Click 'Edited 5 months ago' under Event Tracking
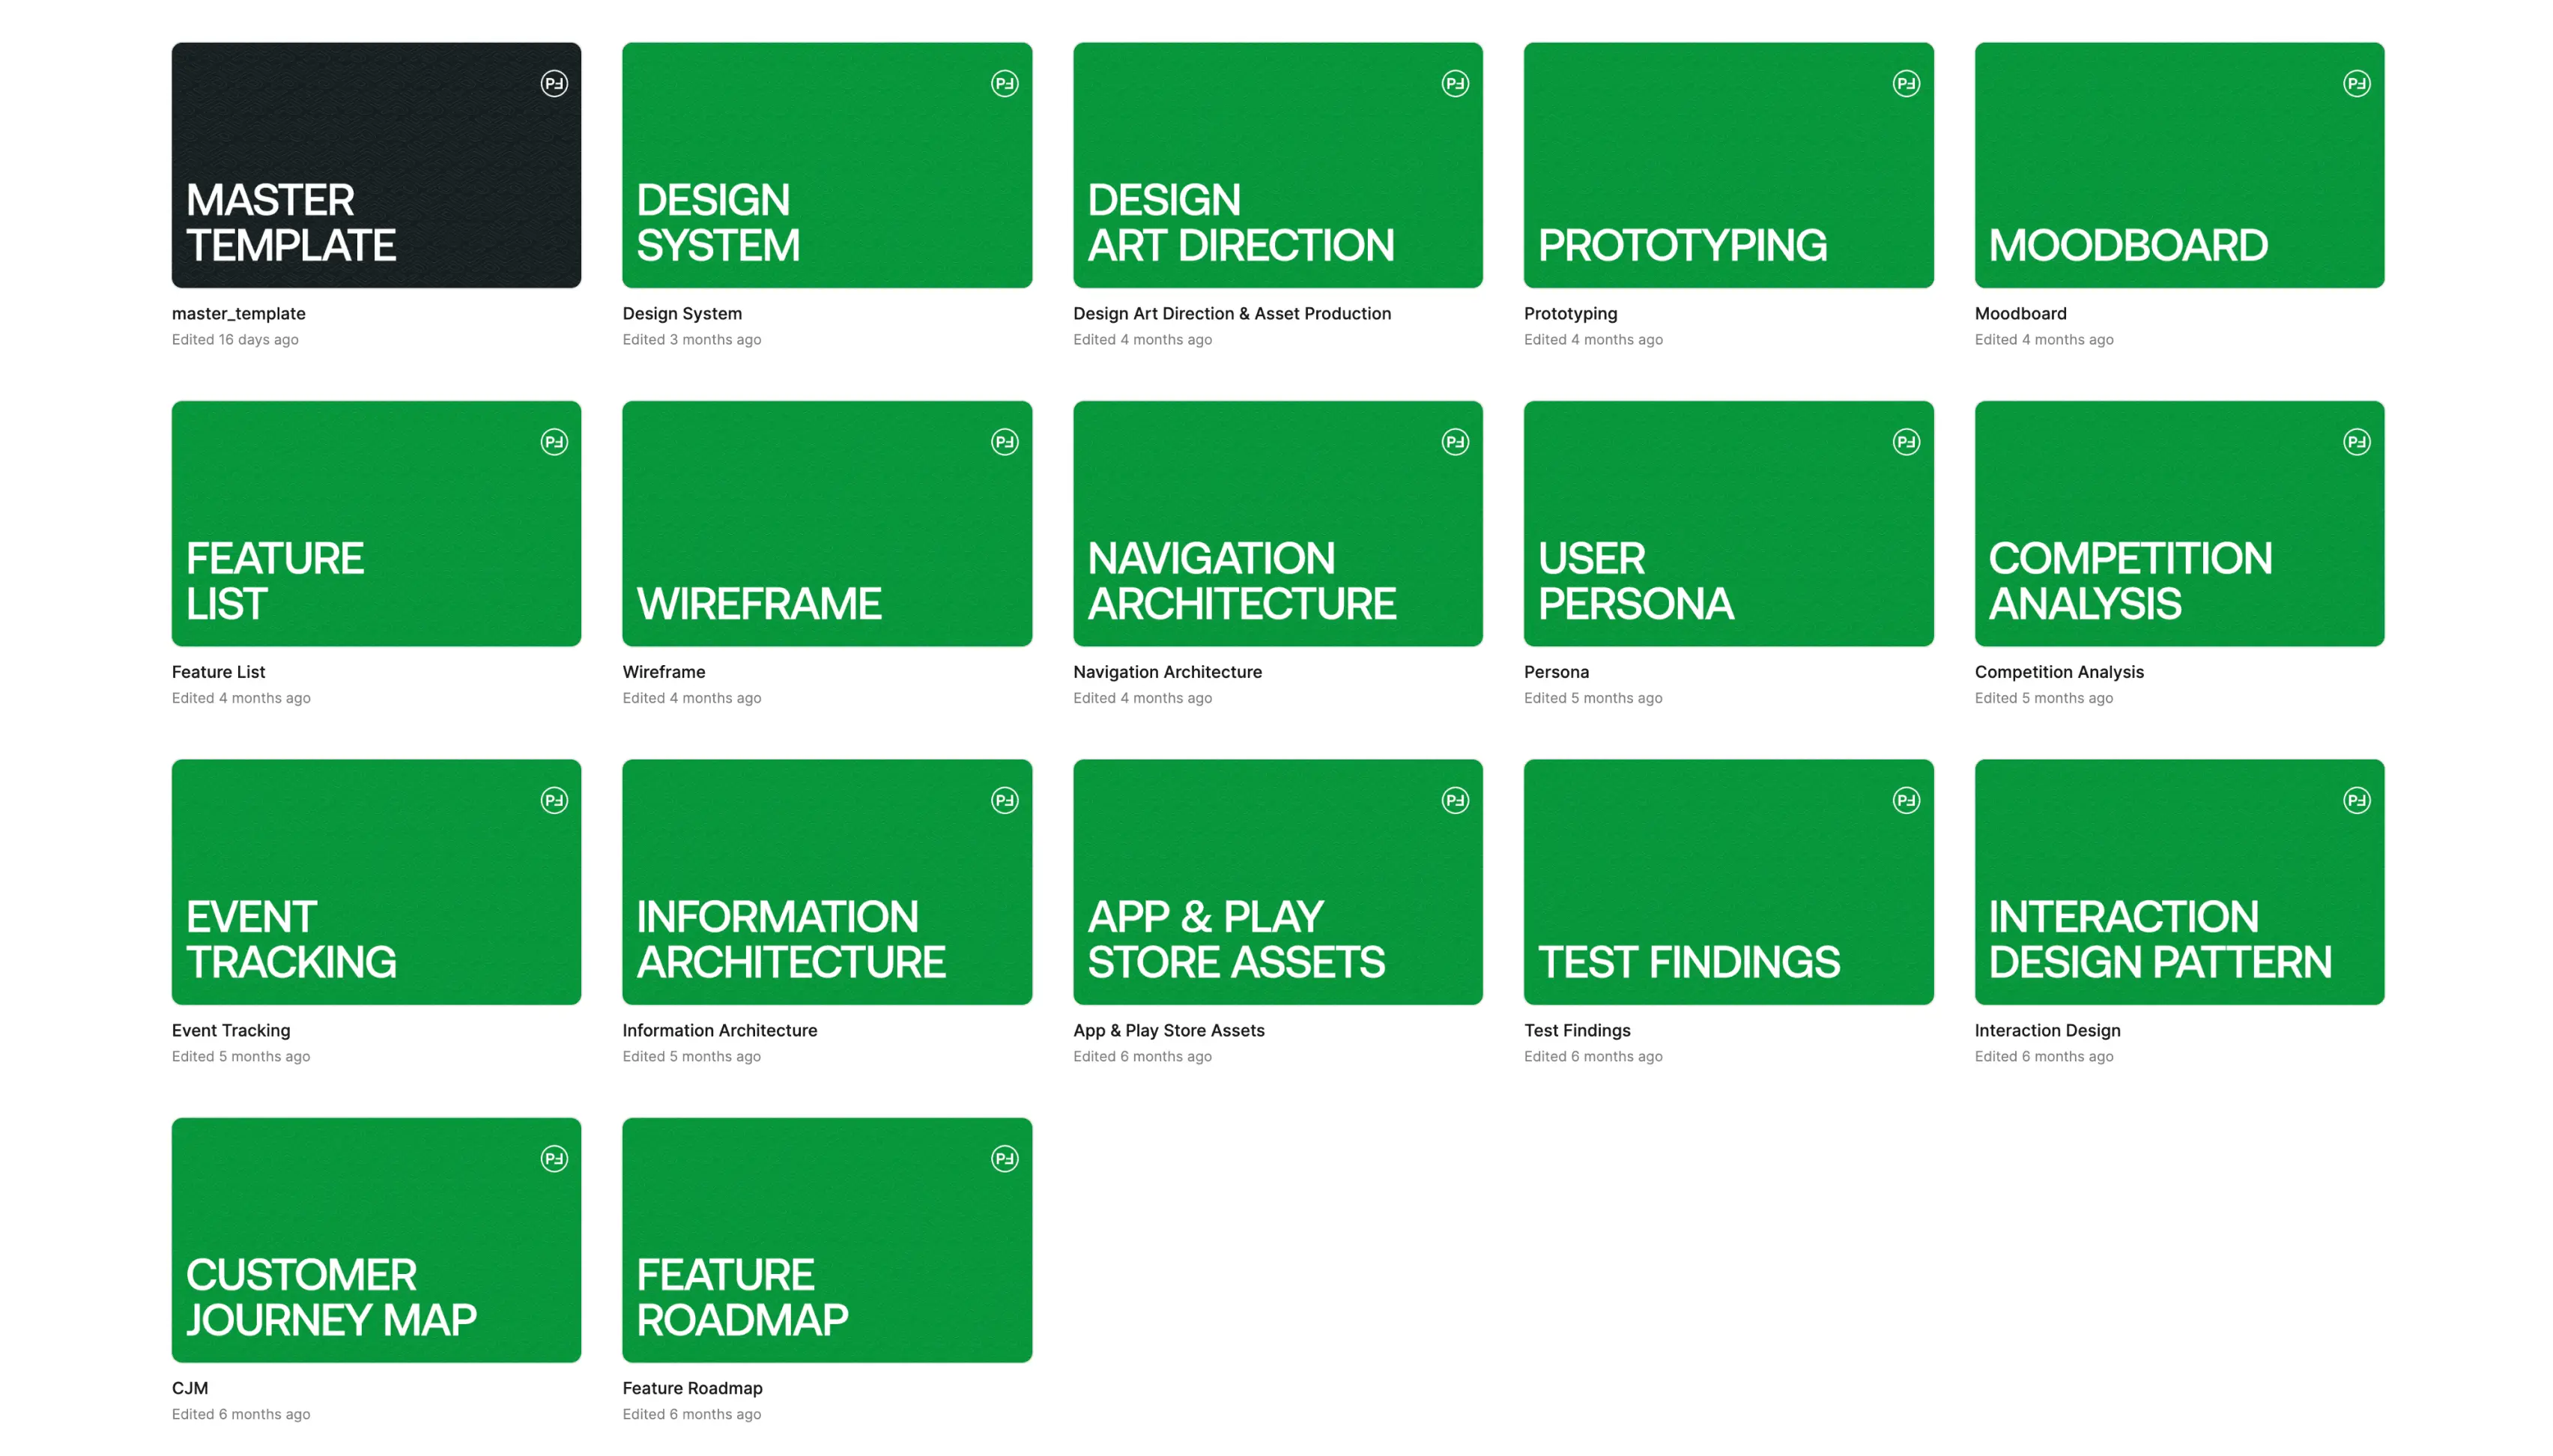The height and width of the screenshot is (1456, 2553). coord(241,1056)
